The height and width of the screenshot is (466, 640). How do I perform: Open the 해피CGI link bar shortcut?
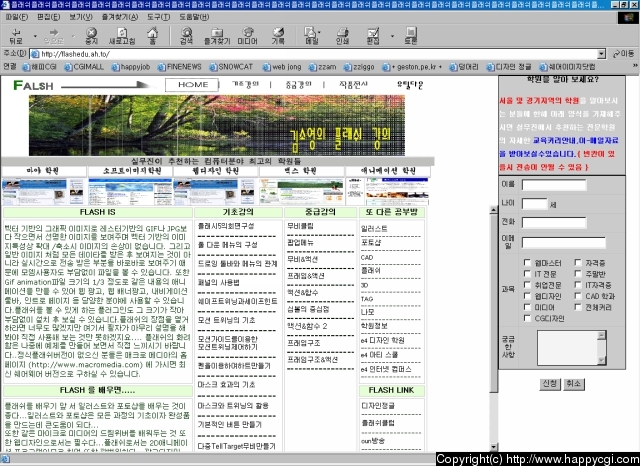tap(40, 67)
